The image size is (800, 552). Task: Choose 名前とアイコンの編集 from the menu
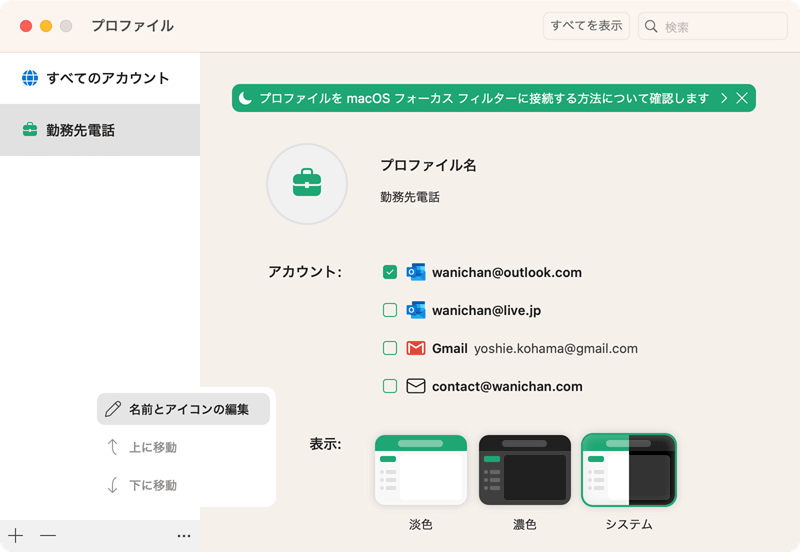[x=184, y=409]
